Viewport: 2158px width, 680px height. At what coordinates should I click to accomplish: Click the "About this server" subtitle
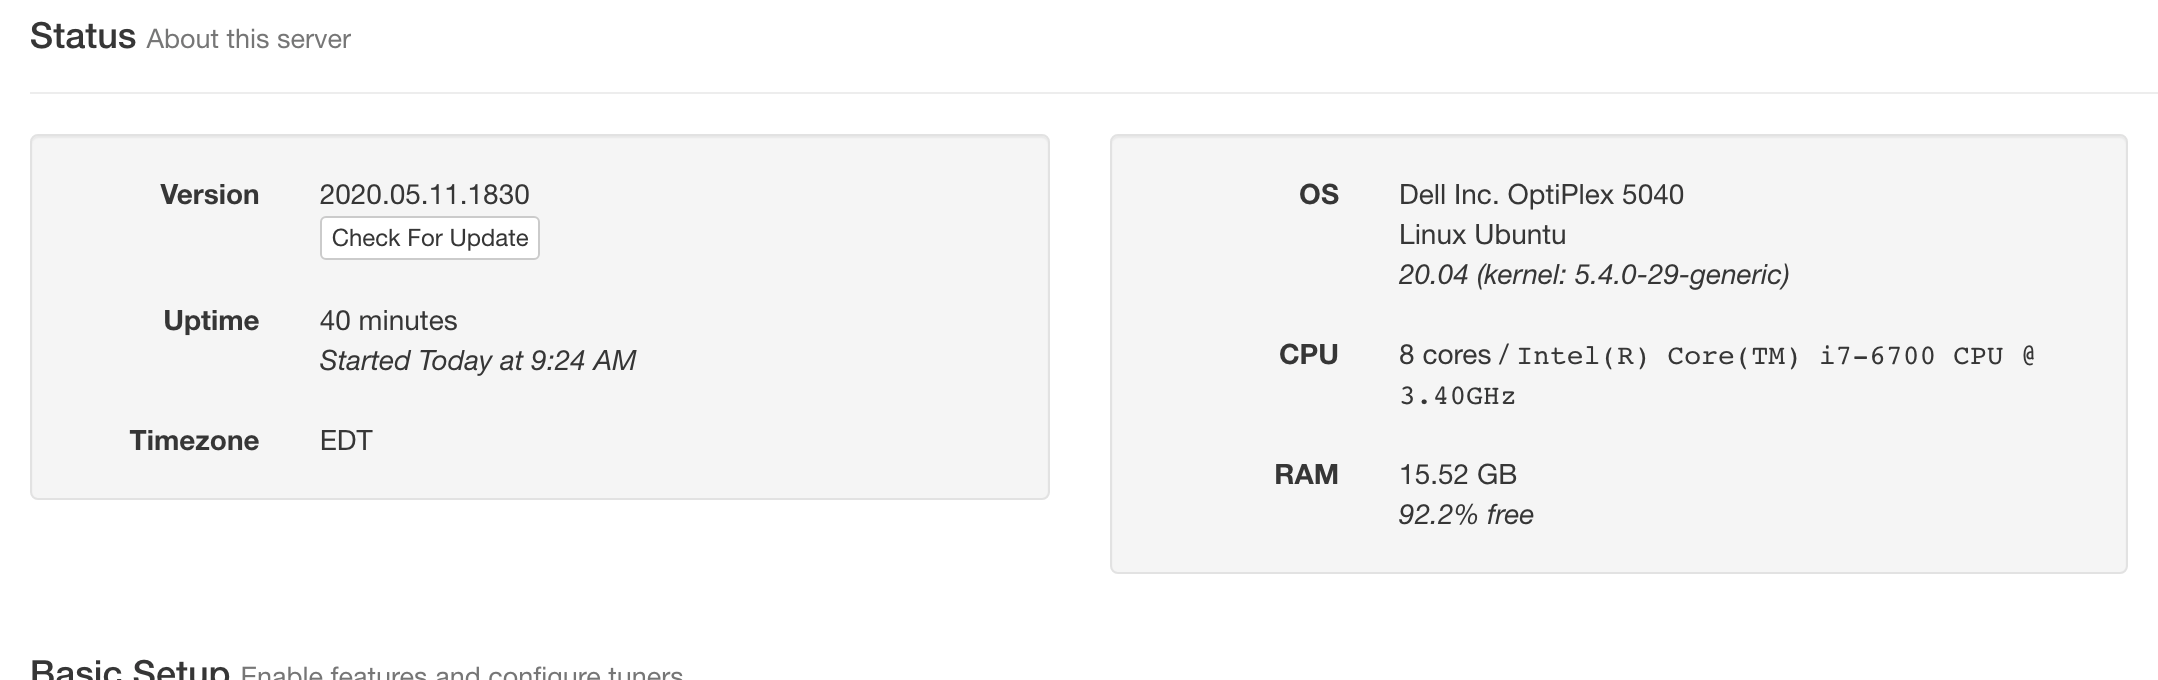(248, 40)
